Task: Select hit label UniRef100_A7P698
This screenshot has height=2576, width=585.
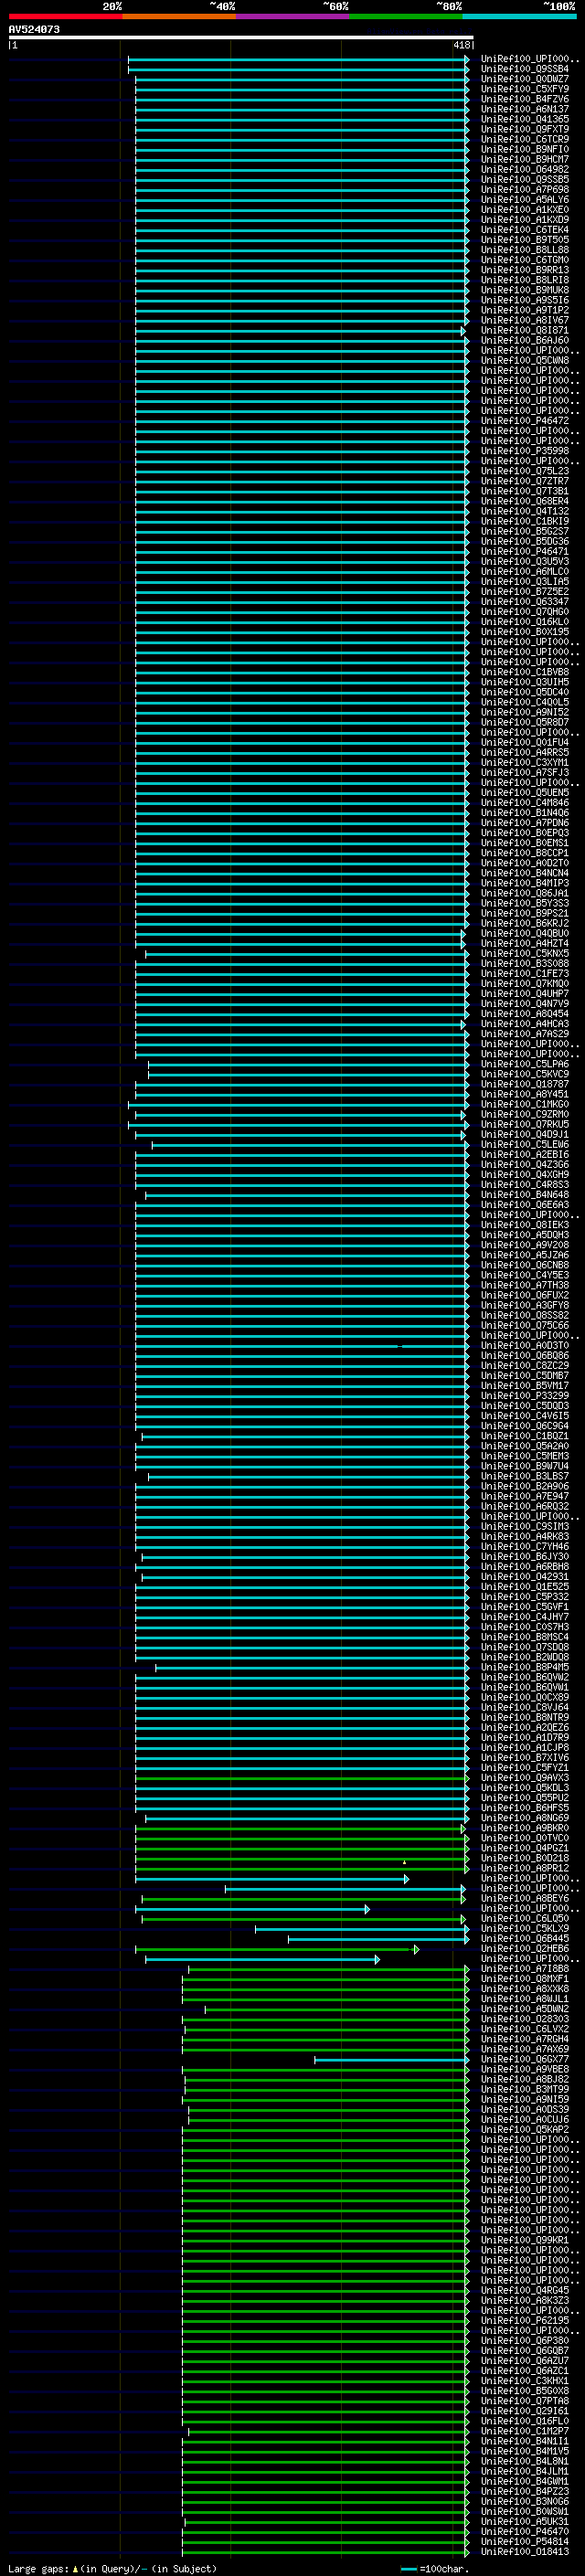Action: 525,190
